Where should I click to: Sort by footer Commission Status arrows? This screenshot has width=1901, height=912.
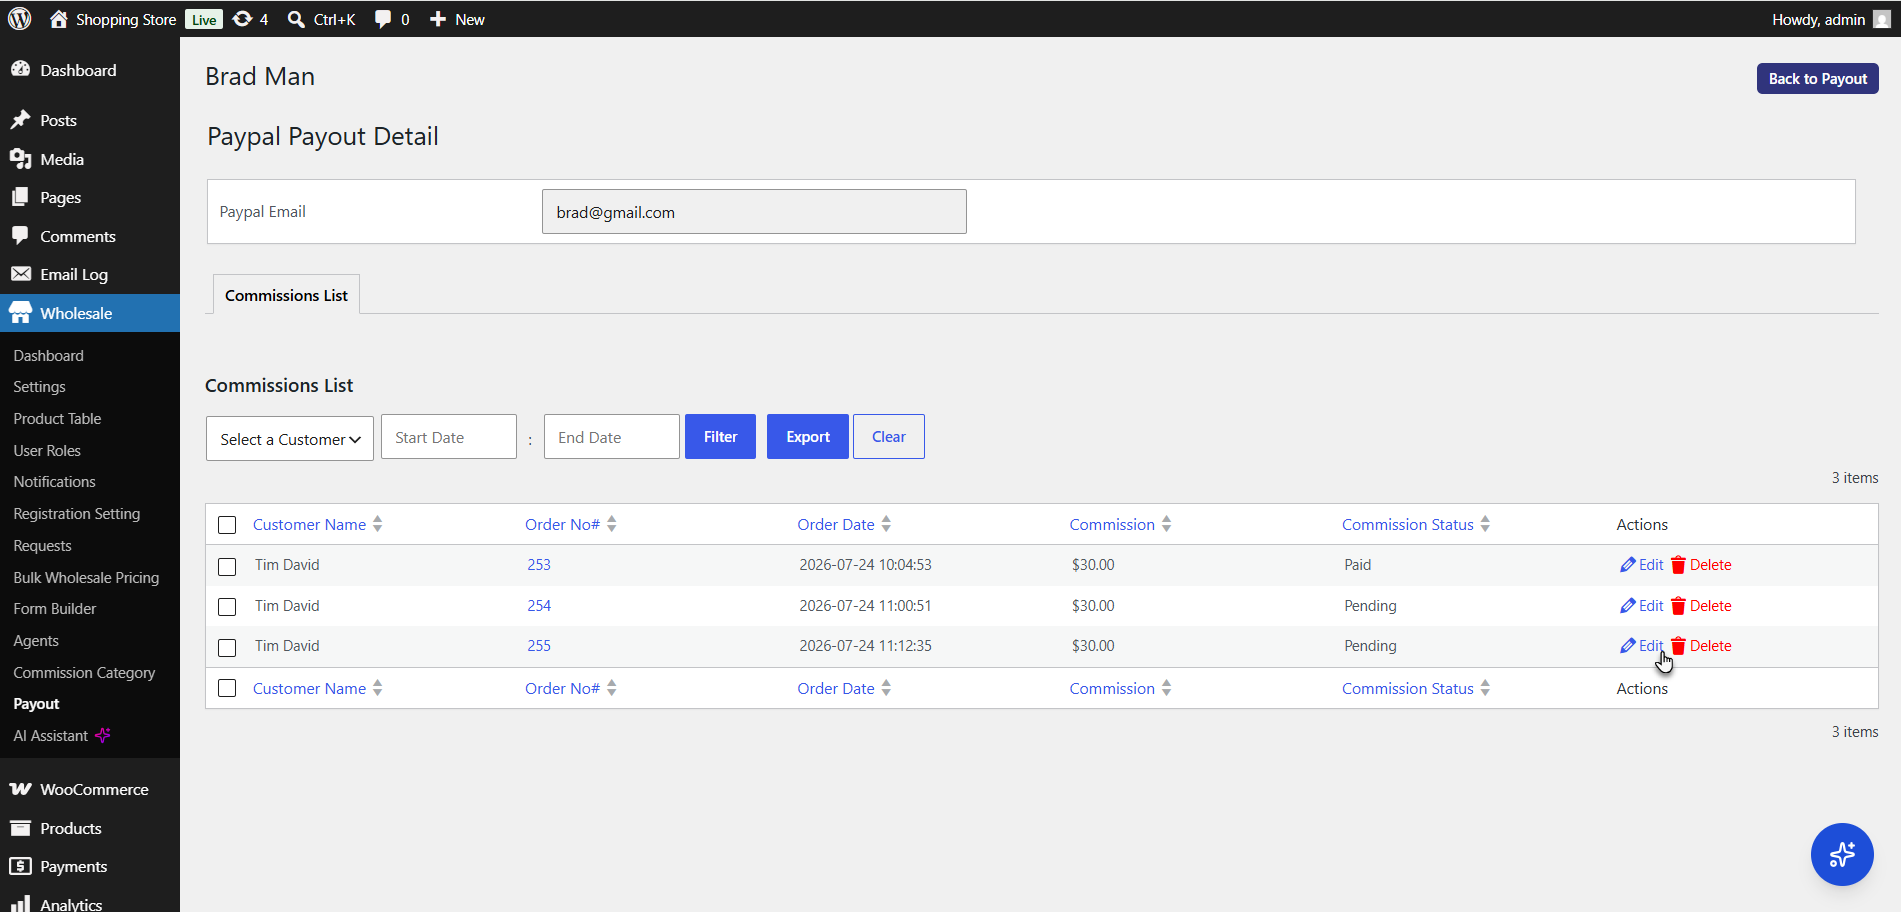click(x=1485, y=688)
